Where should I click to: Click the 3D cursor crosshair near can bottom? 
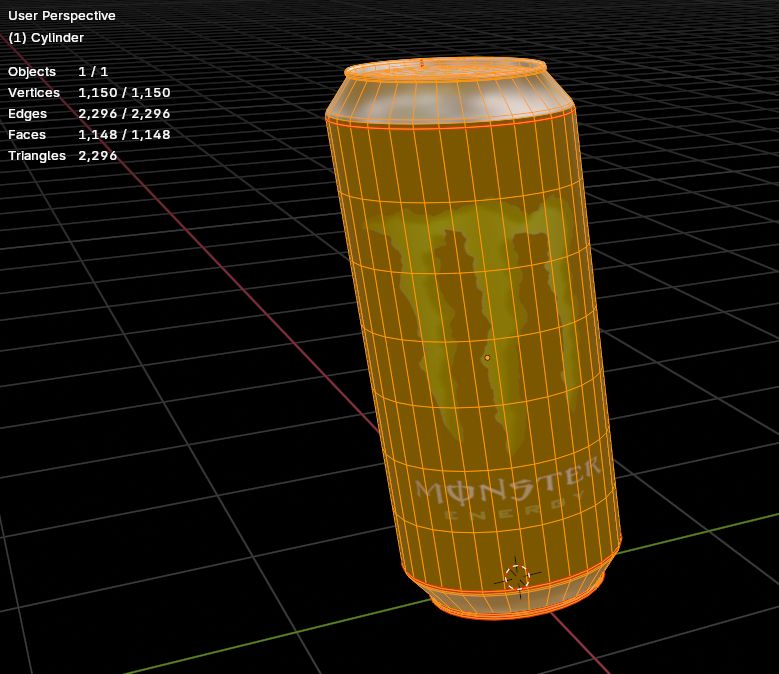pyautogui.click(x=517, y=578)
